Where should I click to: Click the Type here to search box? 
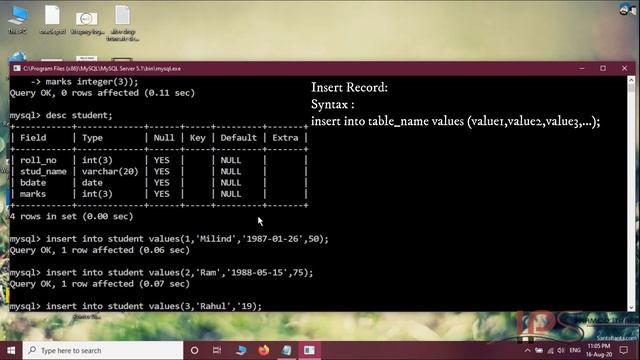pyautogui.click(x=103, y=350)
